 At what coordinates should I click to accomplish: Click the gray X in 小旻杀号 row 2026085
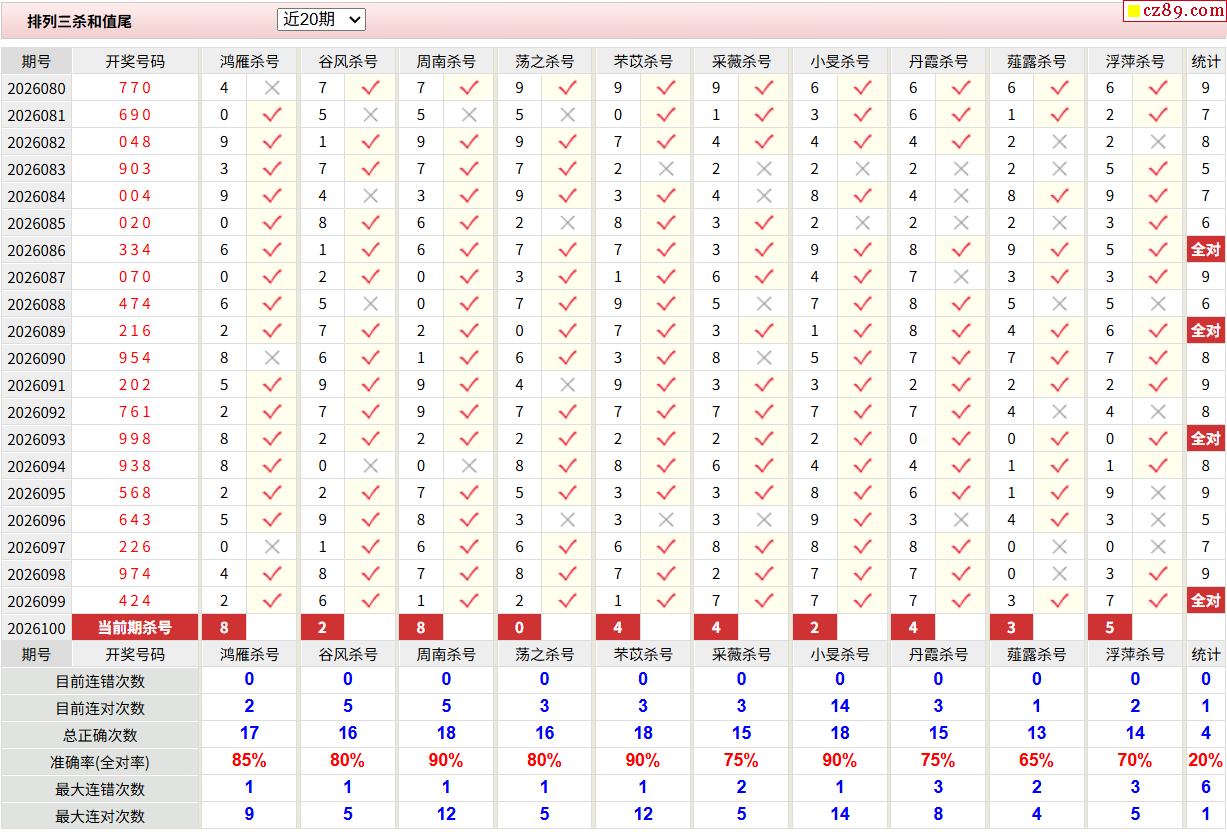pos(862,223)
